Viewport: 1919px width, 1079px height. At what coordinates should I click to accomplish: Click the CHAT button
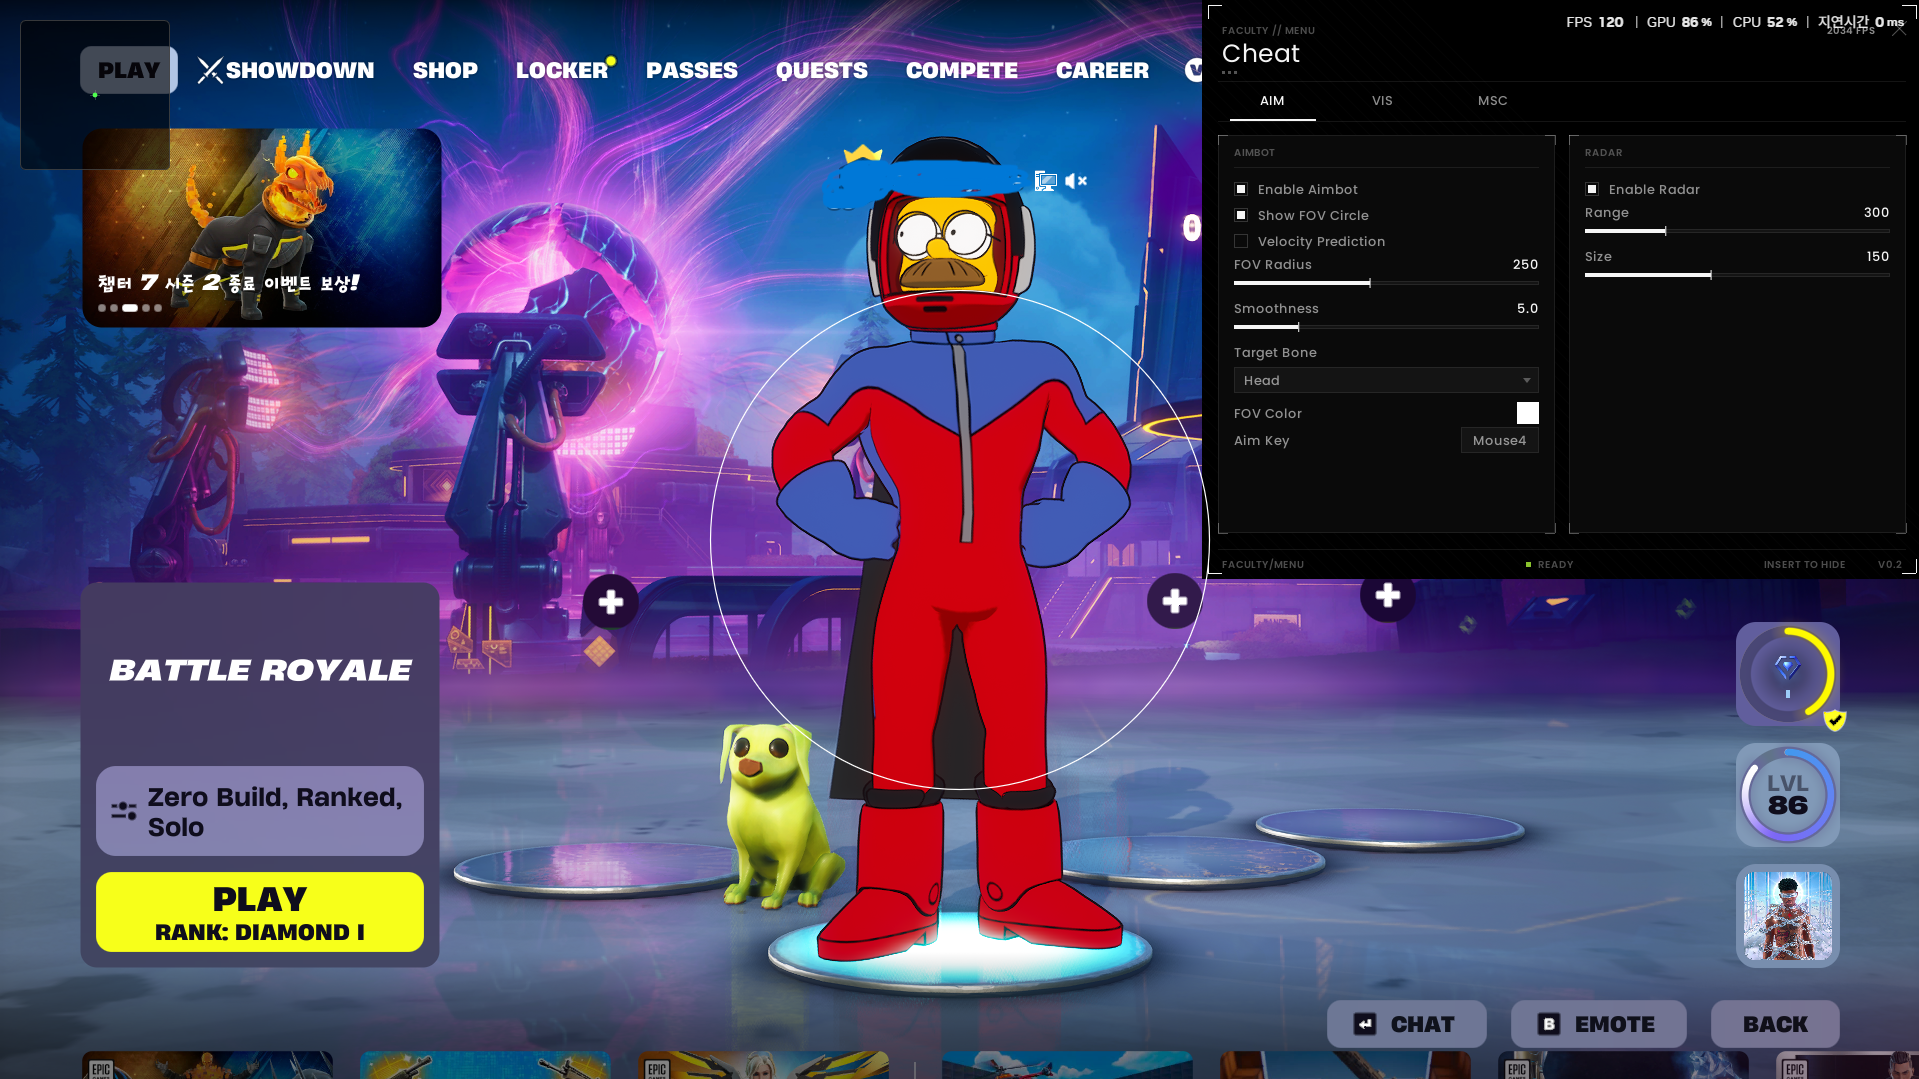1406,1024
